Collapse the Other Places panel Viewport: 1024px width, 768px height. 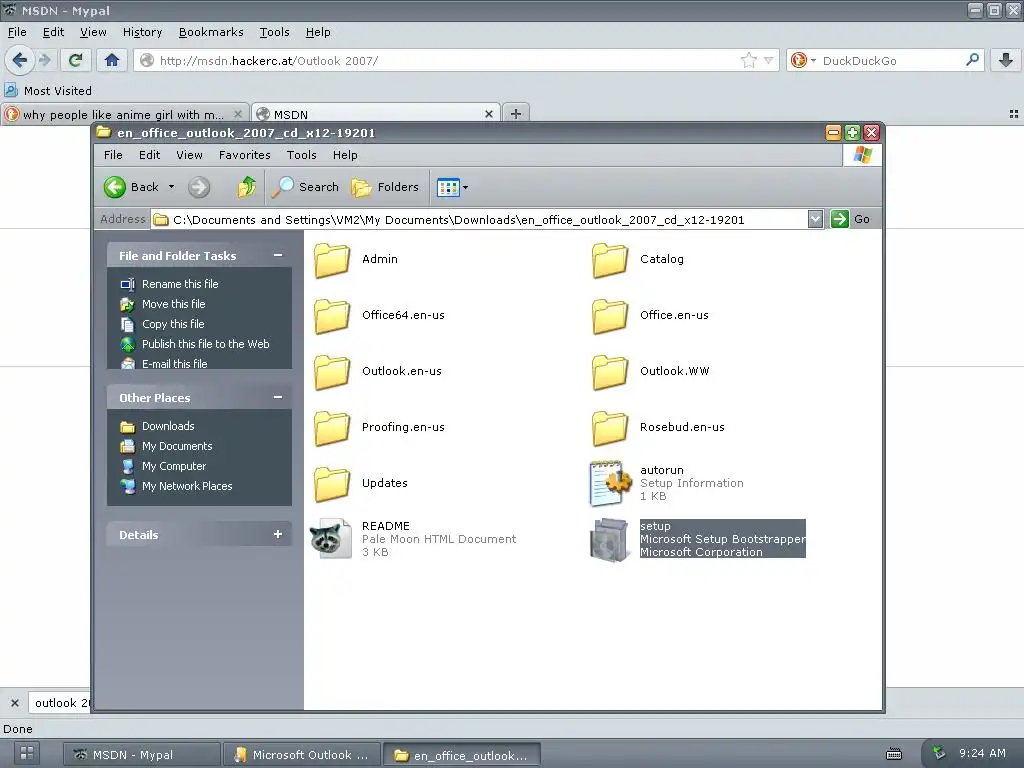[278, 397]
